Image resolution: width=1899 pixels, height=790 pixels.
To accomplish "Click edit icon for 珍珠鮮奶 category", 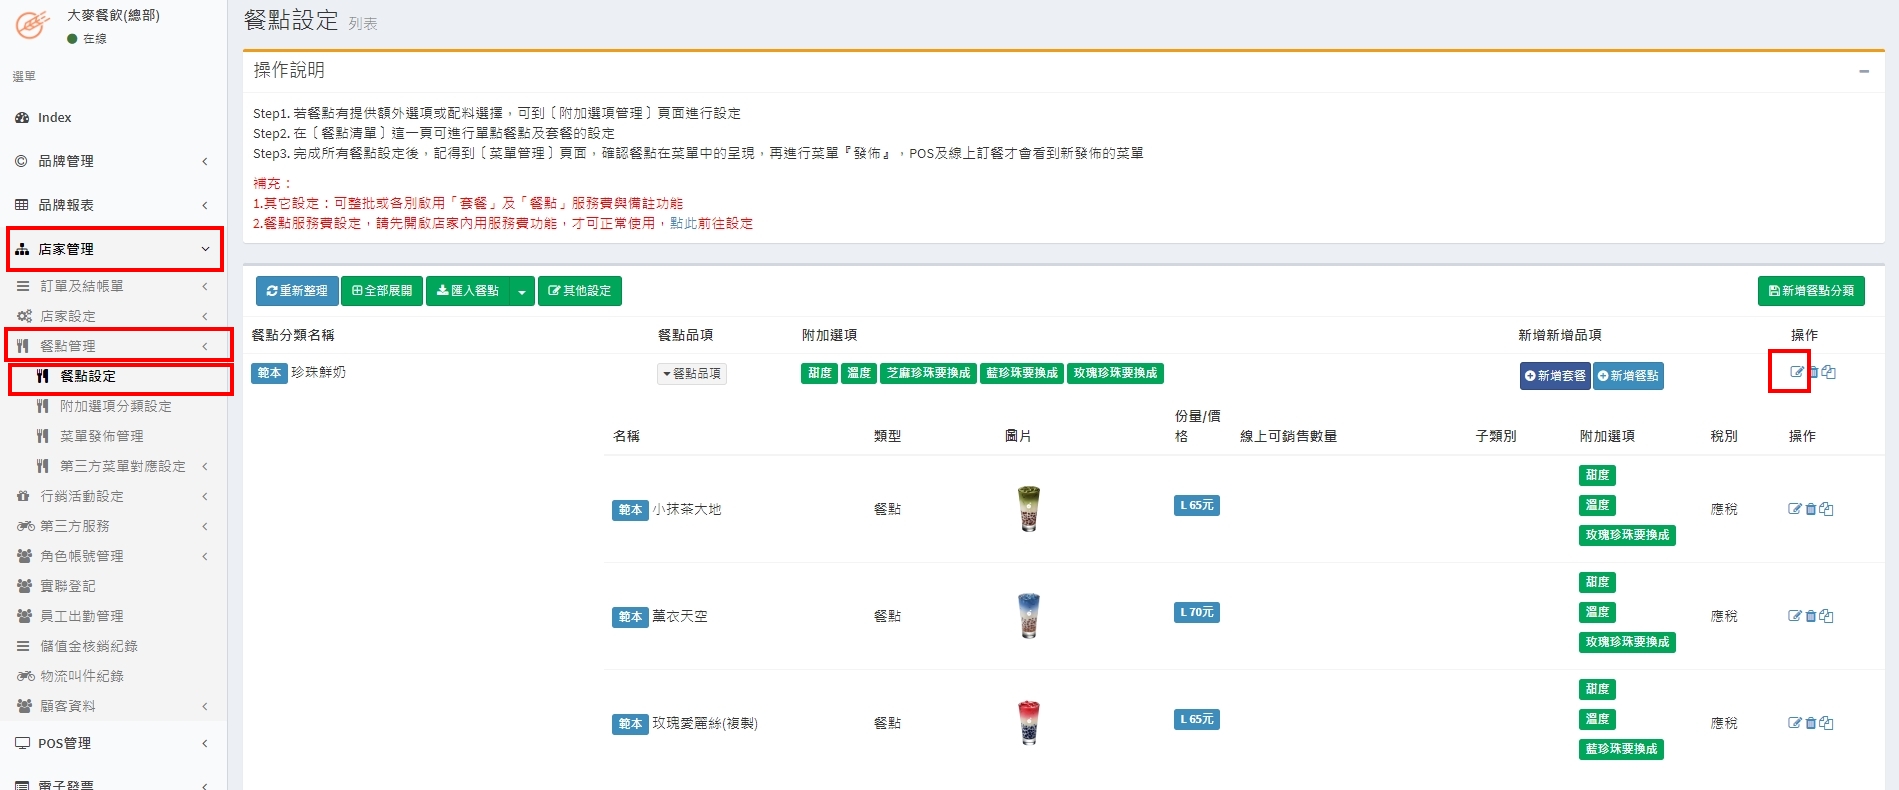I will coord(1796,372).
